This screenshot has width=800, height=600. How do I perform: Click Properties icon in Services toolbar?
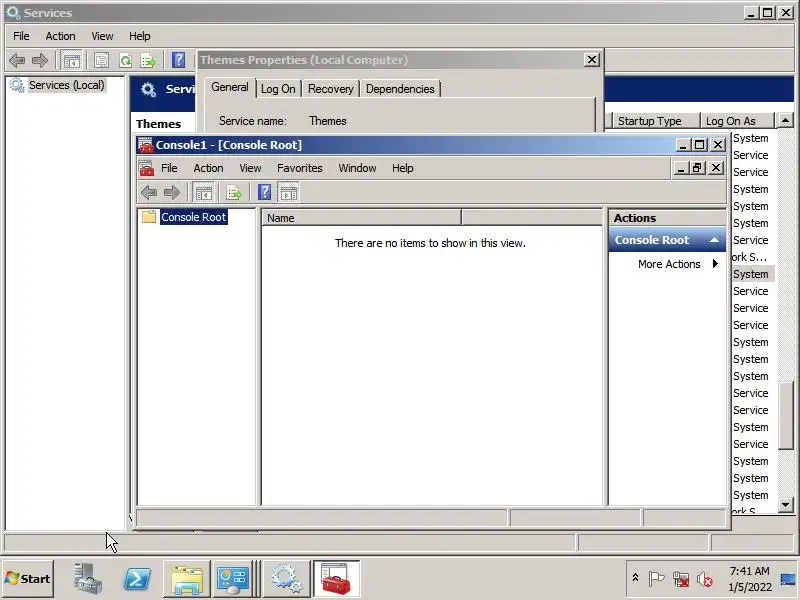coord(101,61)
